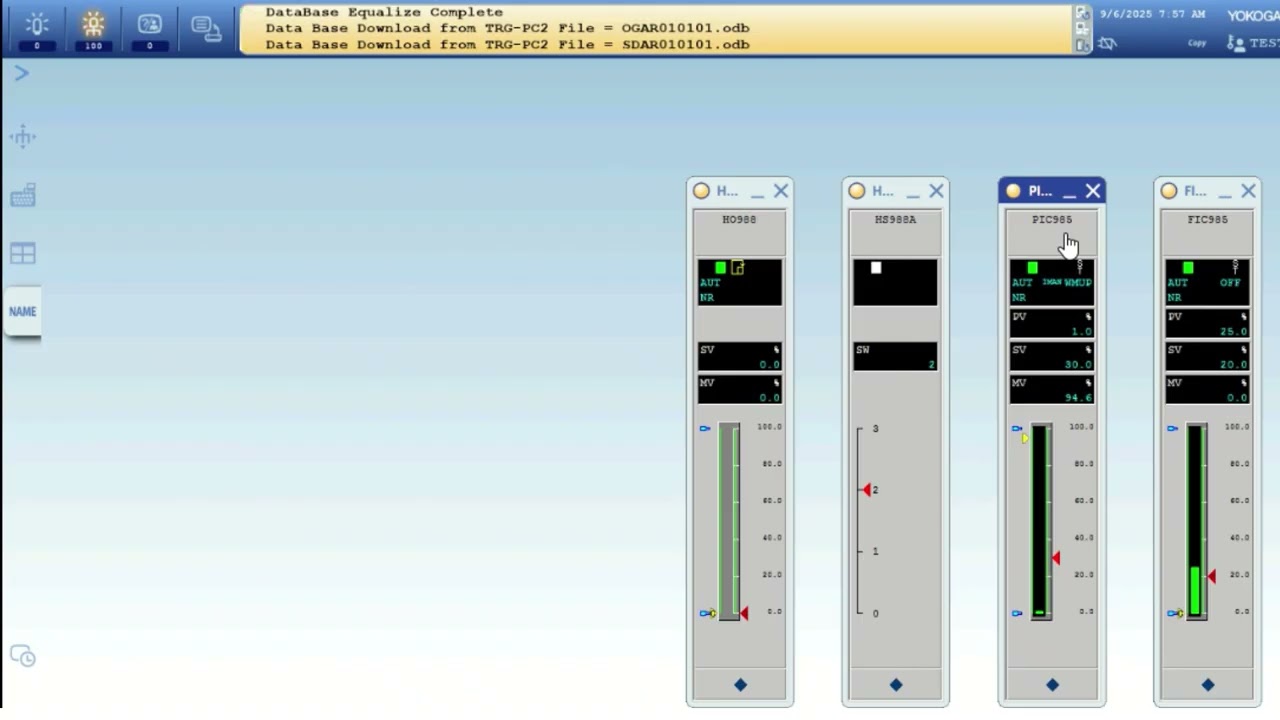Viewport: 1280px width, 720px height.
Task: Open the history clock icon at bottom left
Action: point(23,656)
